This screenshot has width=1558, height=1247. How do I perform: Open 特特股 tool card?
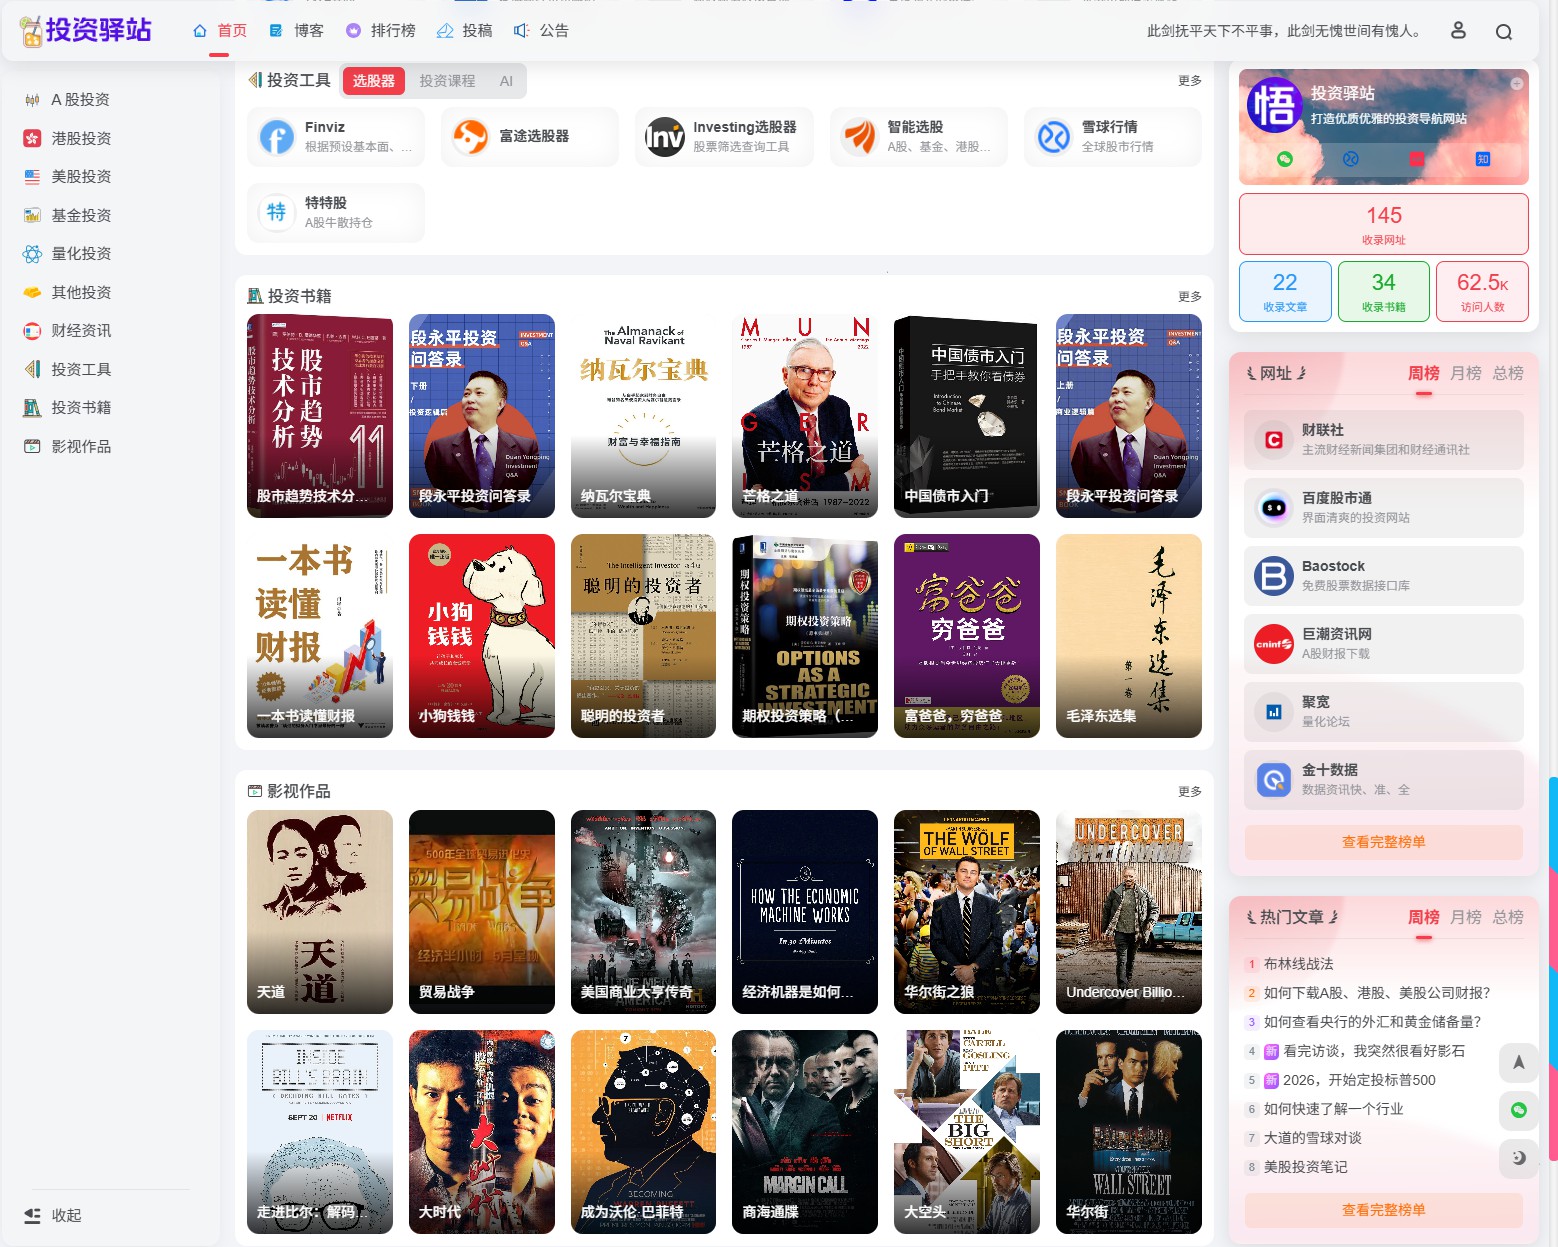pyautogui.click(x=336, y=212)
